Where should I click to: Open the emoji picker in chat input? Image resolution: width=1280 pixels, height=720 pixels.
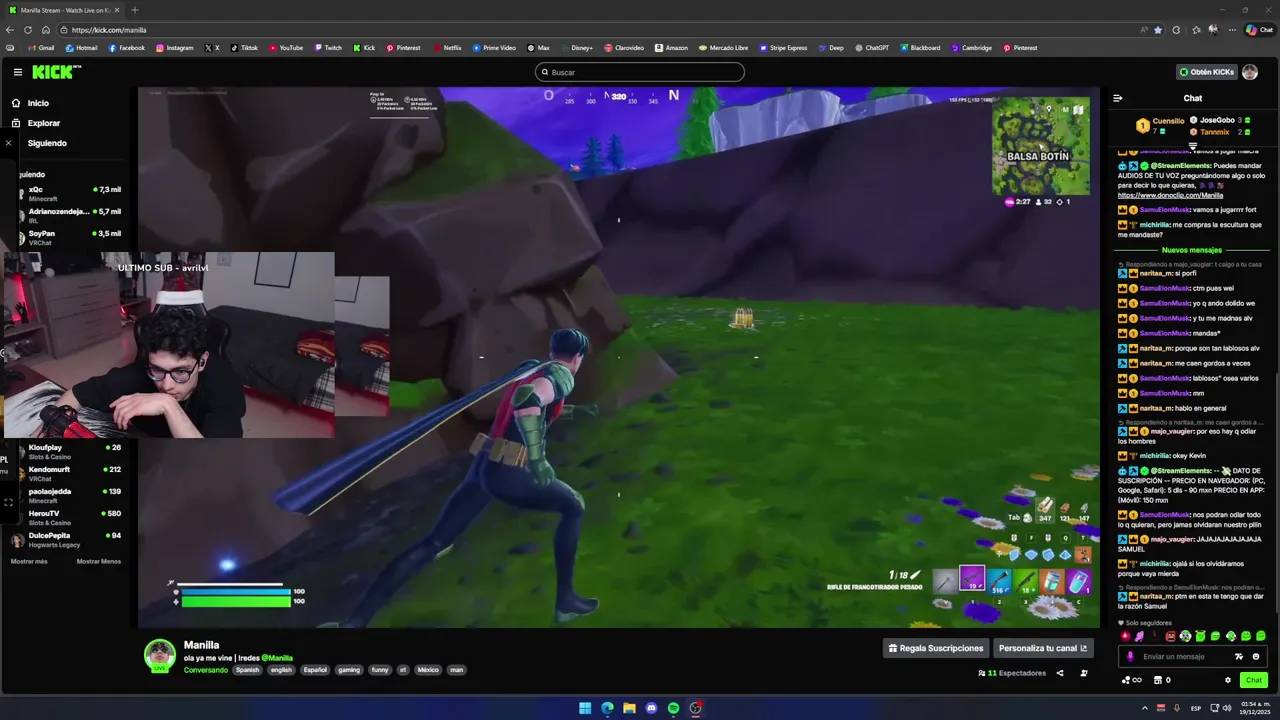pyautogui.click(x=1256, y=657)
